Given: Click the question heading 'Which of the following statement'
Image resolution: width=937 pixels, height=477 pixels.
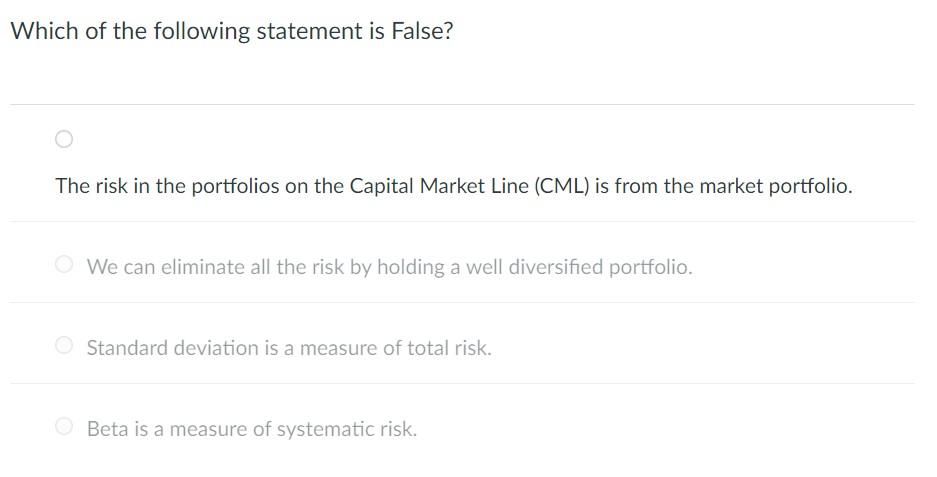Looking at the screenshot, I should [231, 32].
